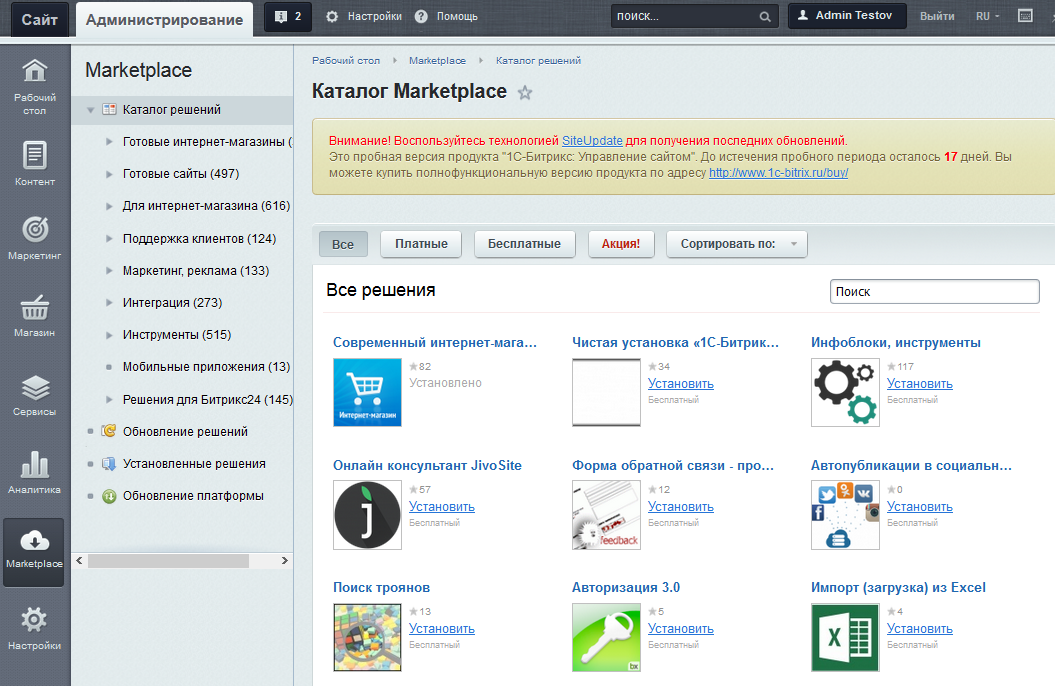Screen dimensions: 1055x687
Task: Expand the Решения для Битрикс24 arrow
Action: [x=109, y=400]
